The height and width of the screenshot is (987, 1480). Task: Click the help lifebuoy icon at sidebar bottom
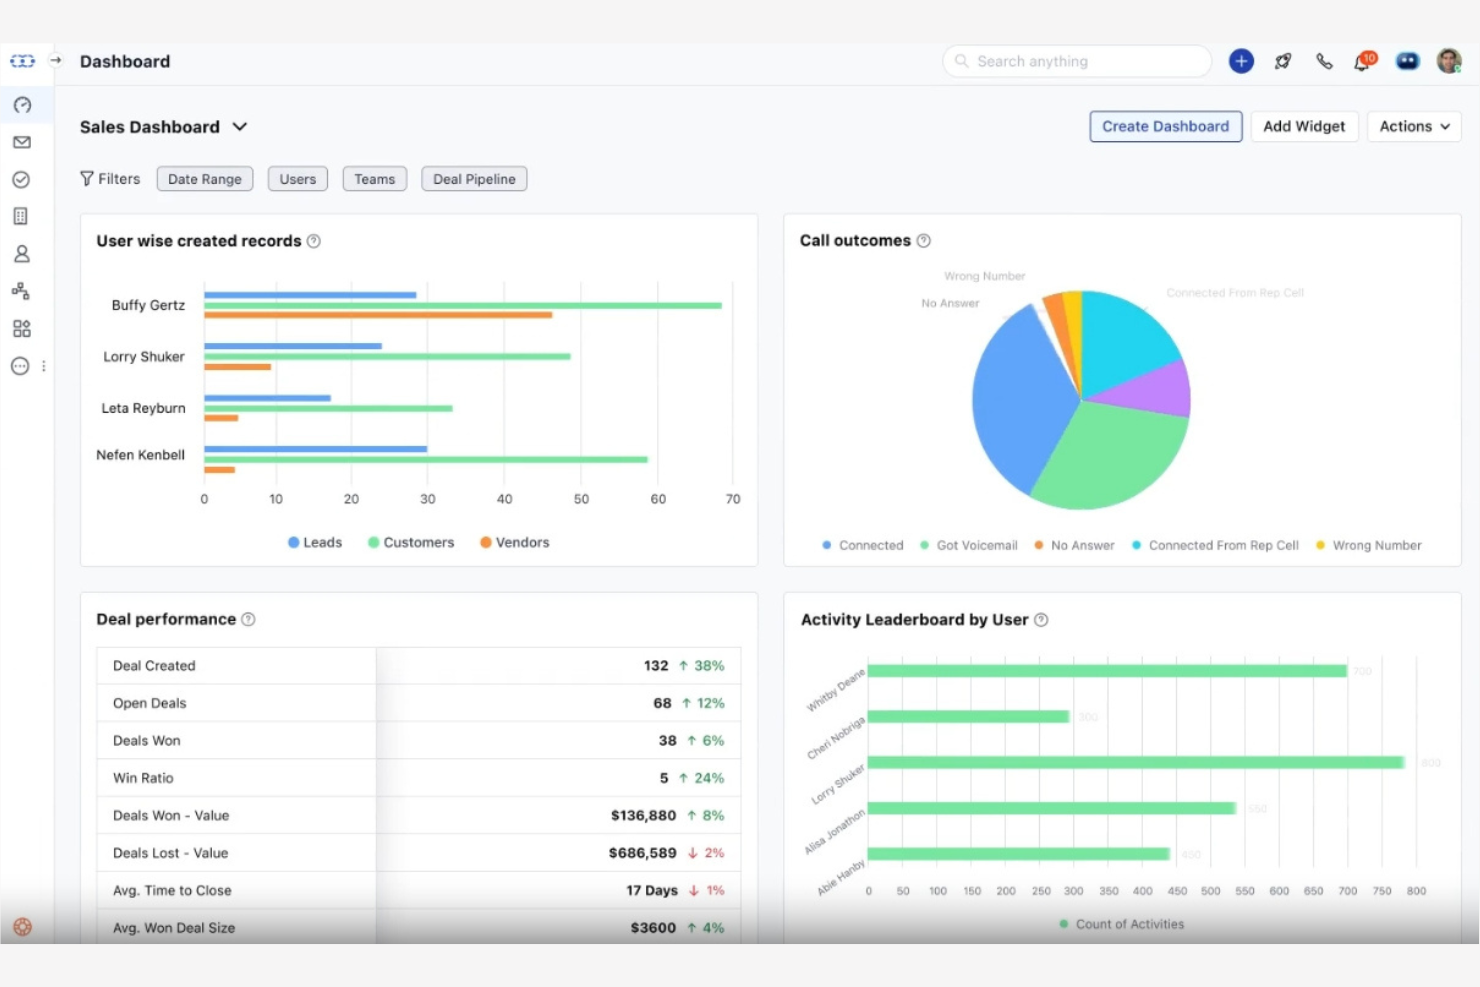click(22, 927)
